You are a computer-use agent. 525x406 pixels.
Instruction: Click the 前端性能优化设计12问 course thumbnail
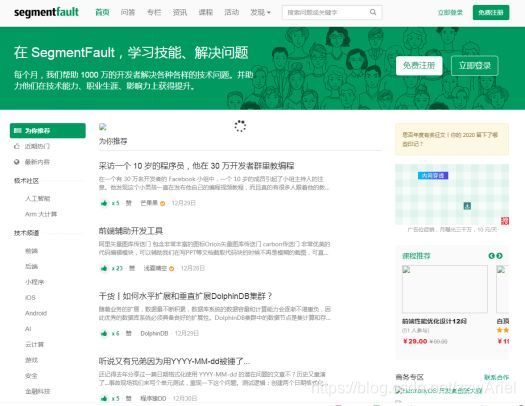(x=445, y=289)
